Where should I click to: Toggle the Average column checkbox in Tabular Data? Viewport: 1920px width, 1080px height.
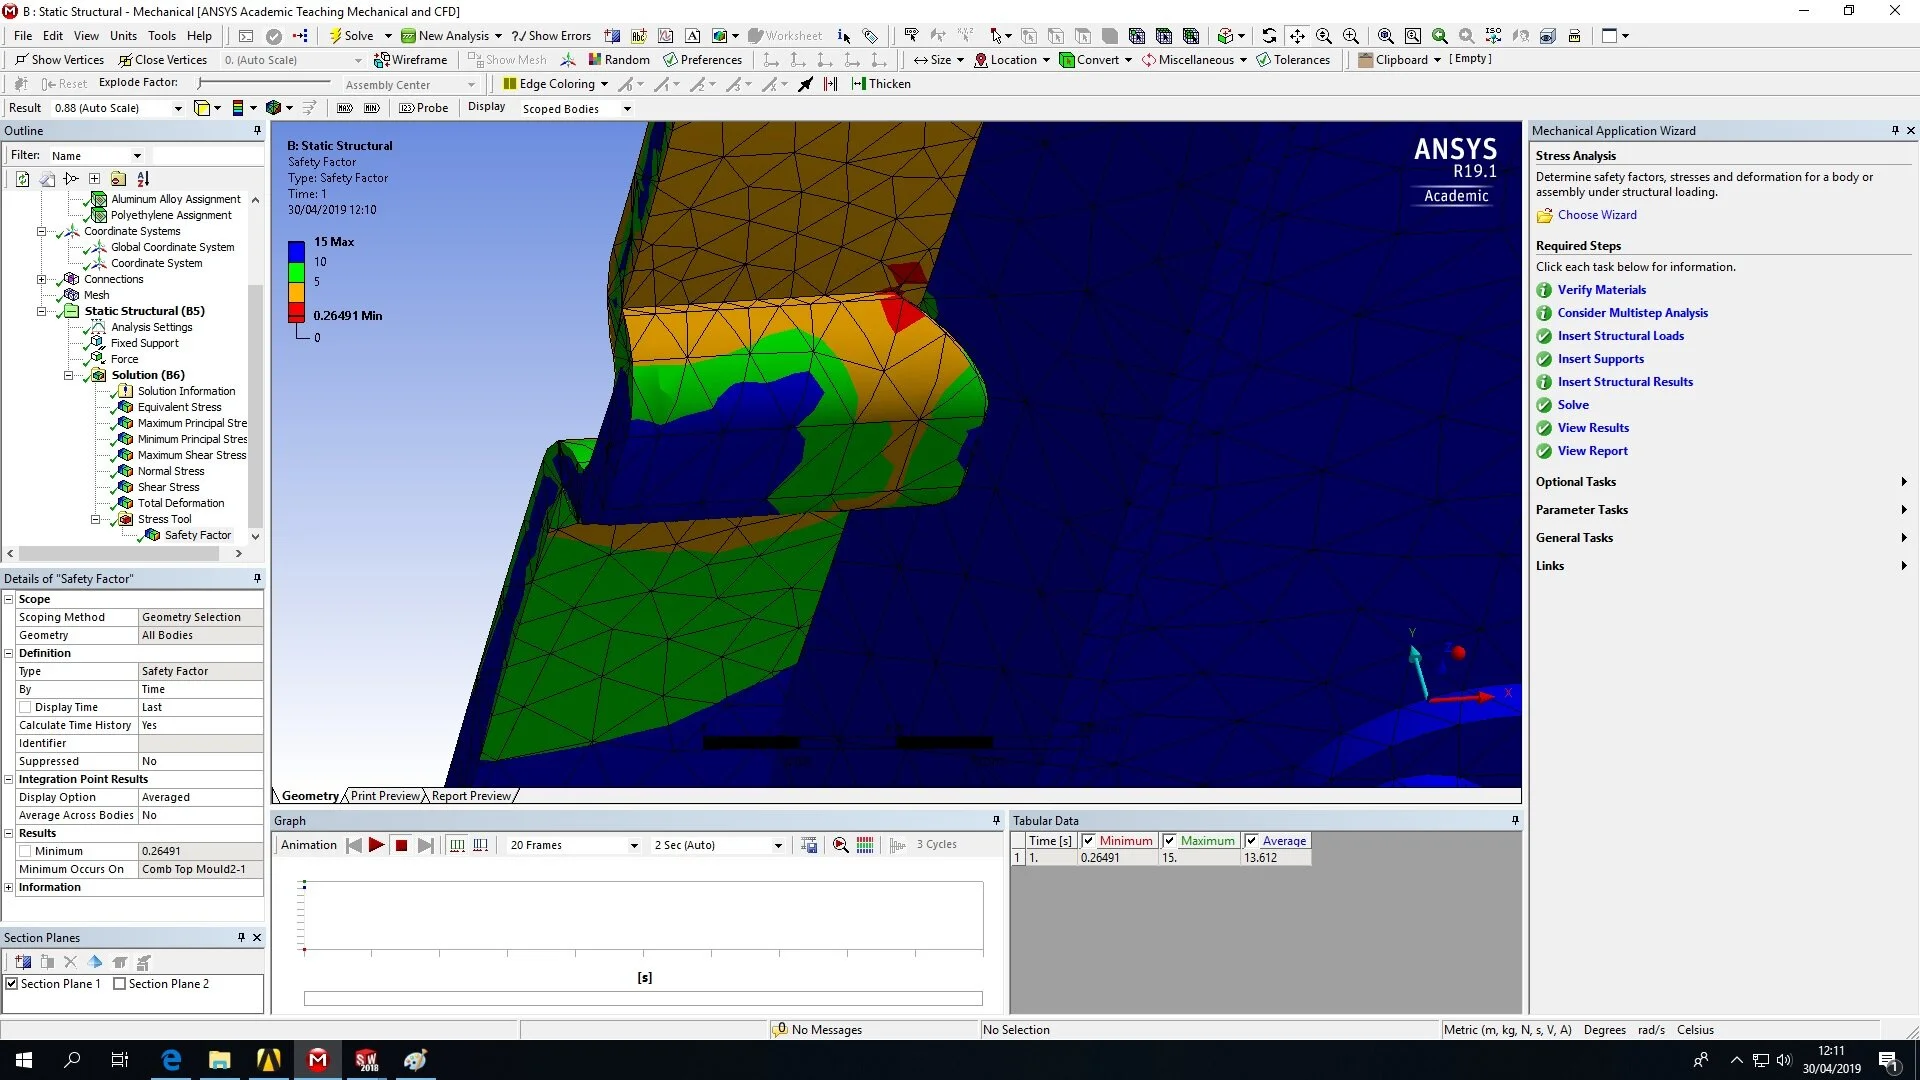tap(1251, 841)
